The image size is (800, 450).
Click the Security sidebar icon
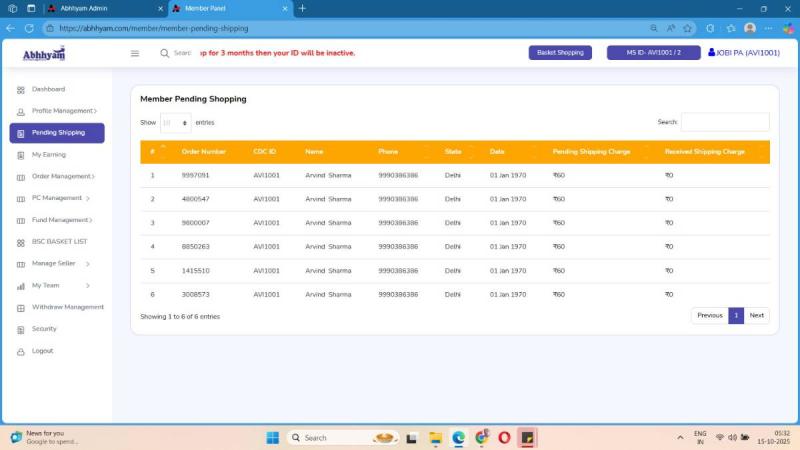point(21,329)
